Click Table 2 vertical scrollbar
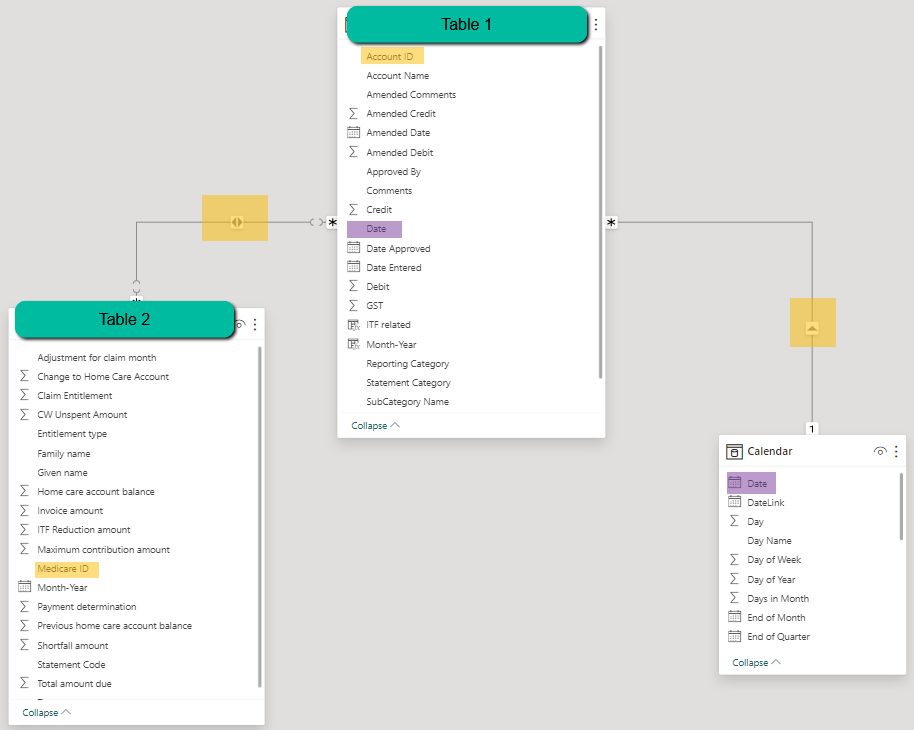Screen dimensions: 914x730 point(259,517)
